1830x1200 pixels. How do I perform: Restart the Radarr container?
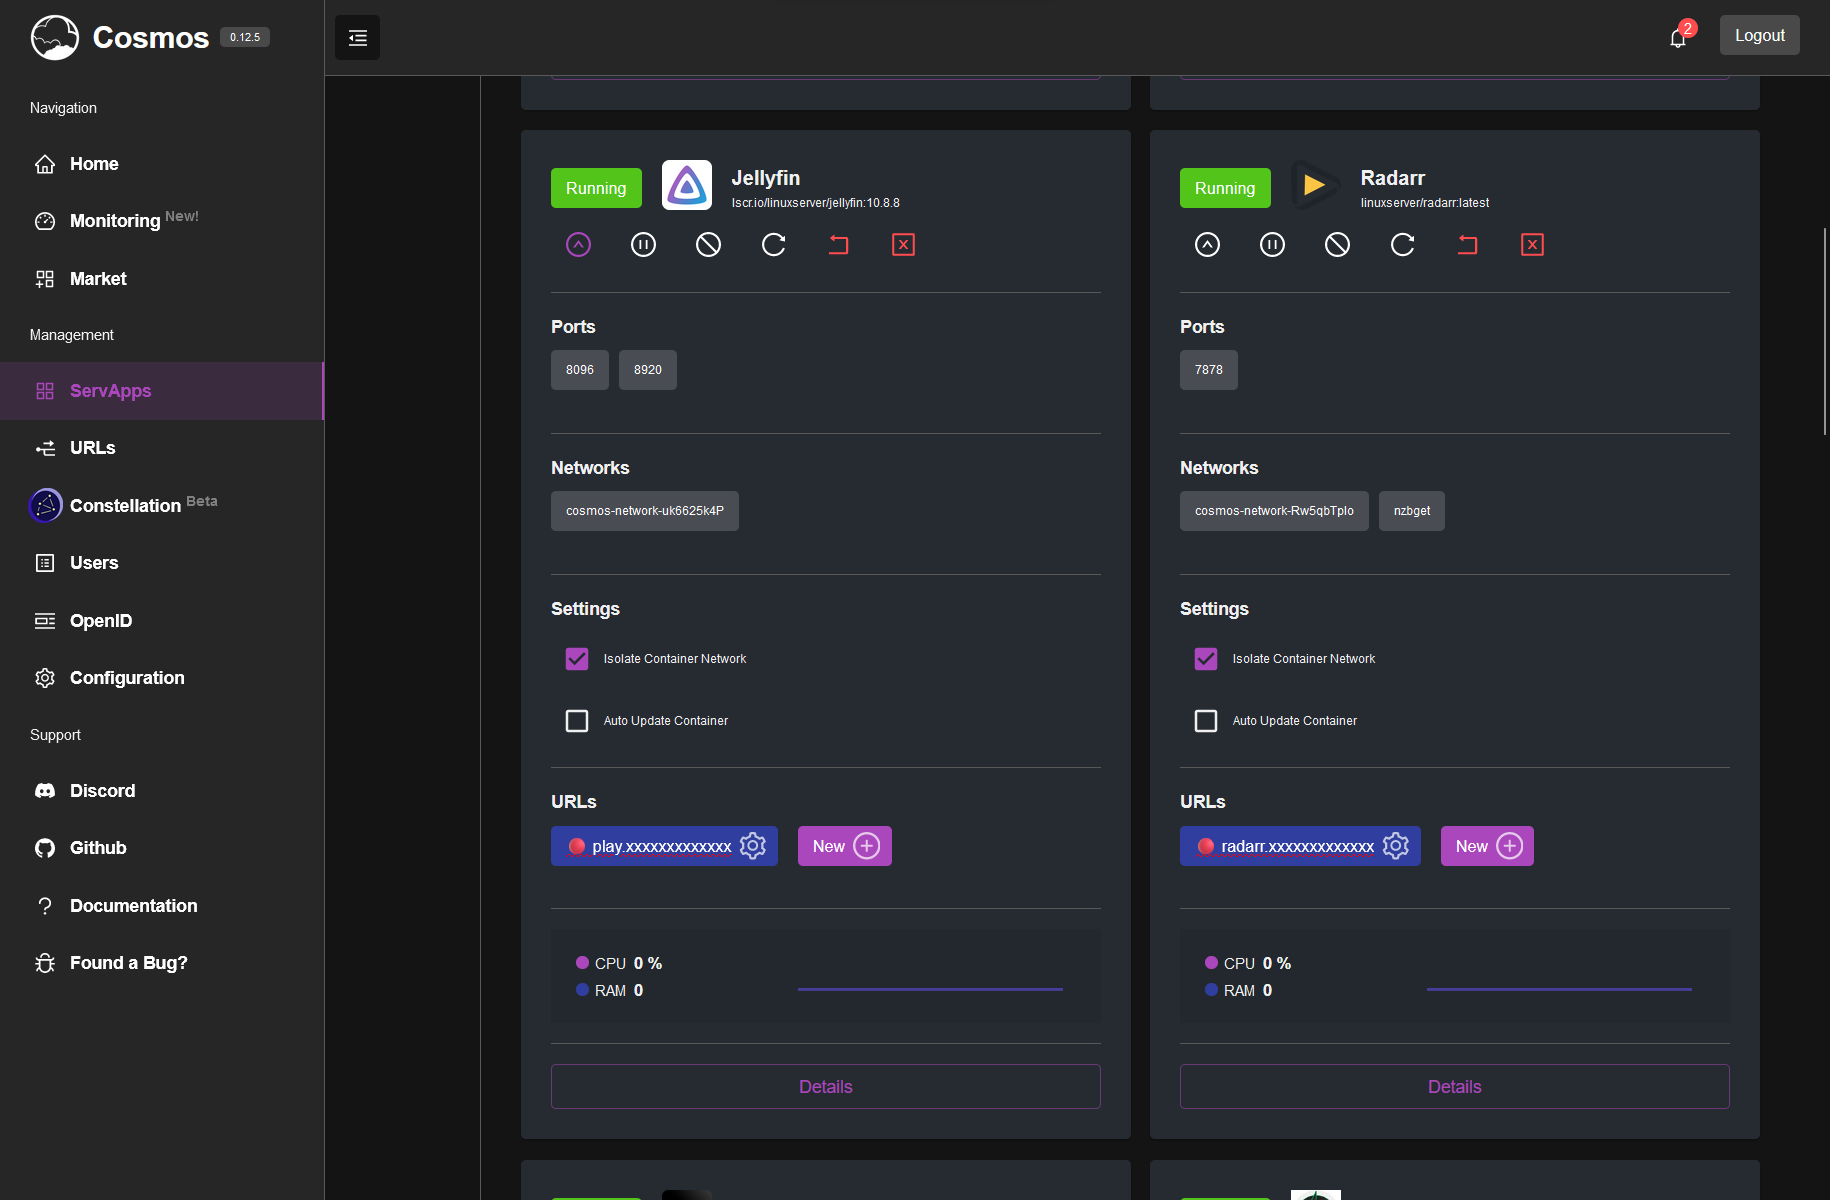(1403, 244)
